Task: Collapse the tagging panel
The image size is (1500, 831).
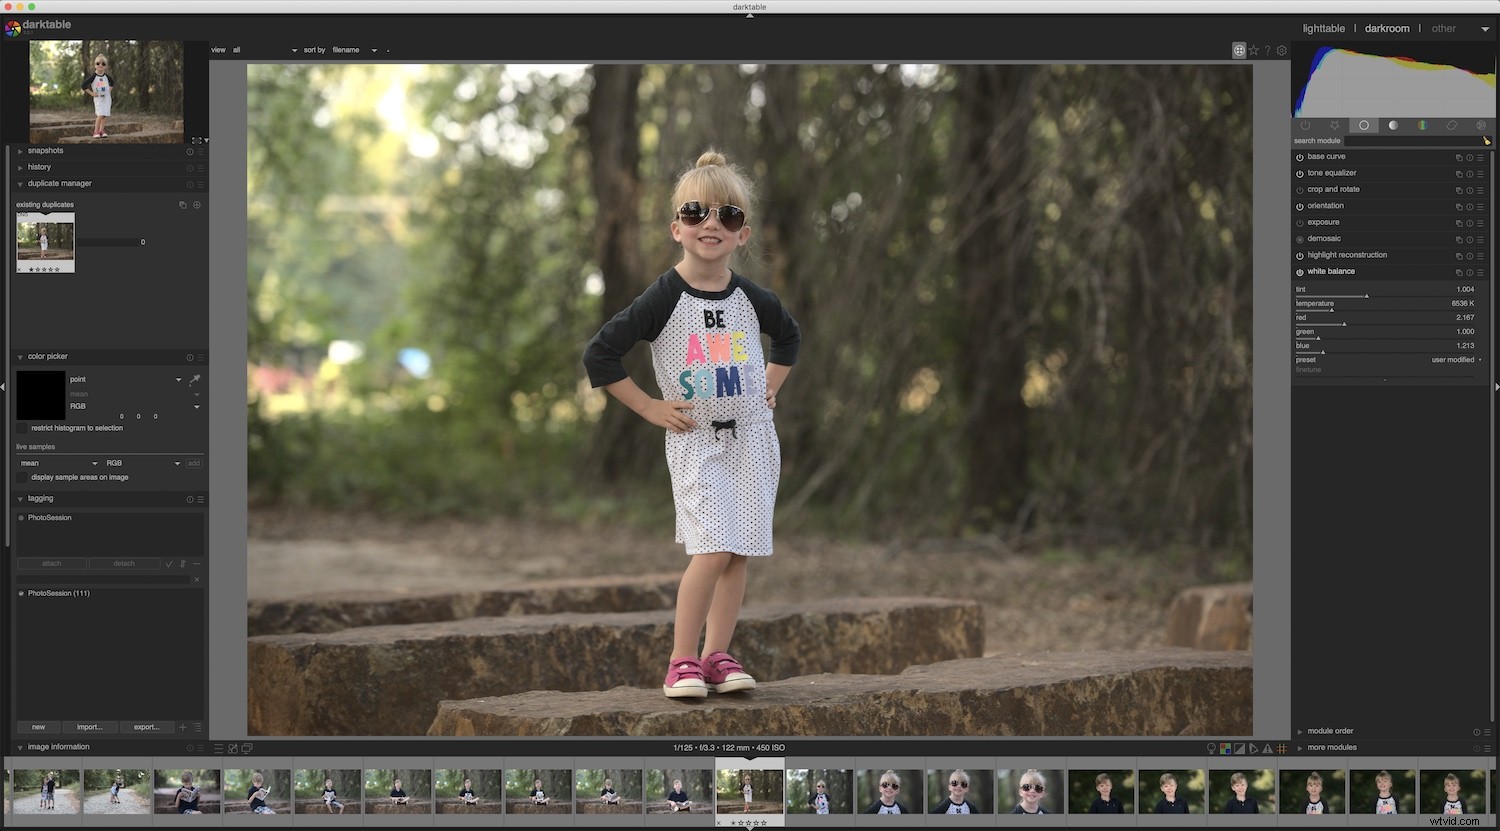Action: [x=19, y=498]
